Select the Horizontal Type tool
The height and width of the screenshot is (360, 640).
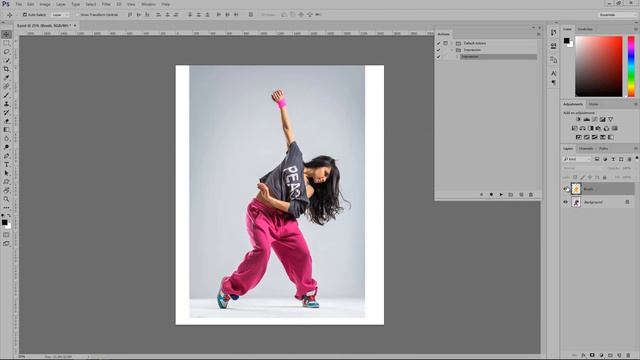6,164
